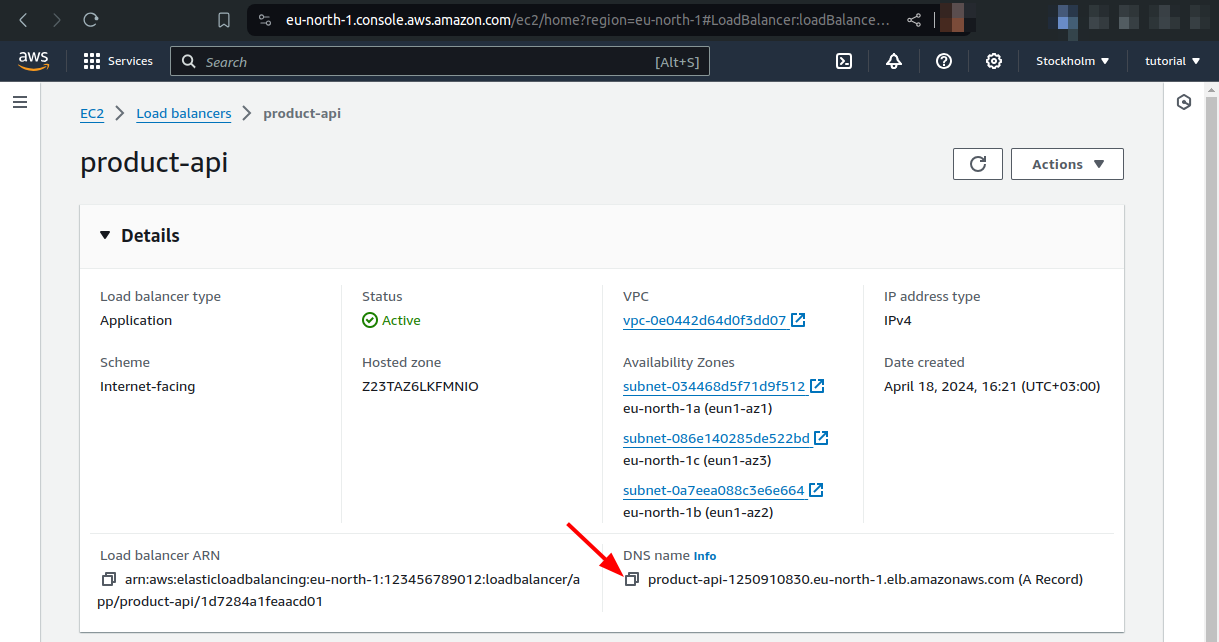Screen dimensions: 1219x642
Task: Click the Active status text
Action: tap(401, 321)
